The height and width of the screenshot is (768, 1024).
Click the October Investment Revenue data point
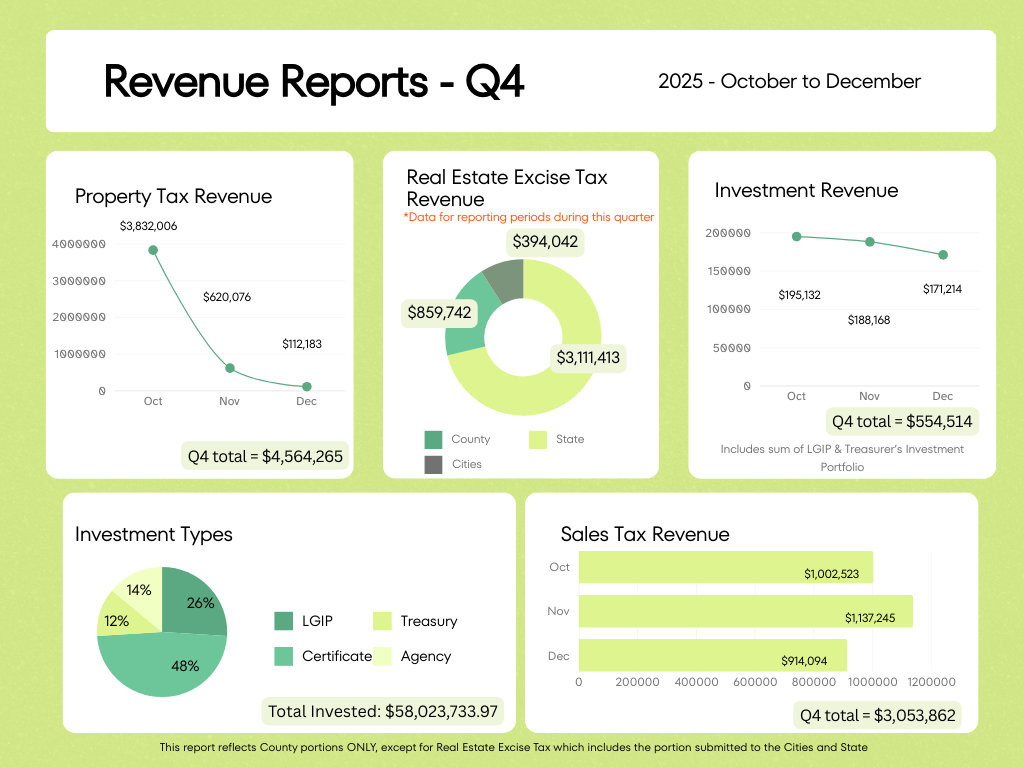point(796,236)
